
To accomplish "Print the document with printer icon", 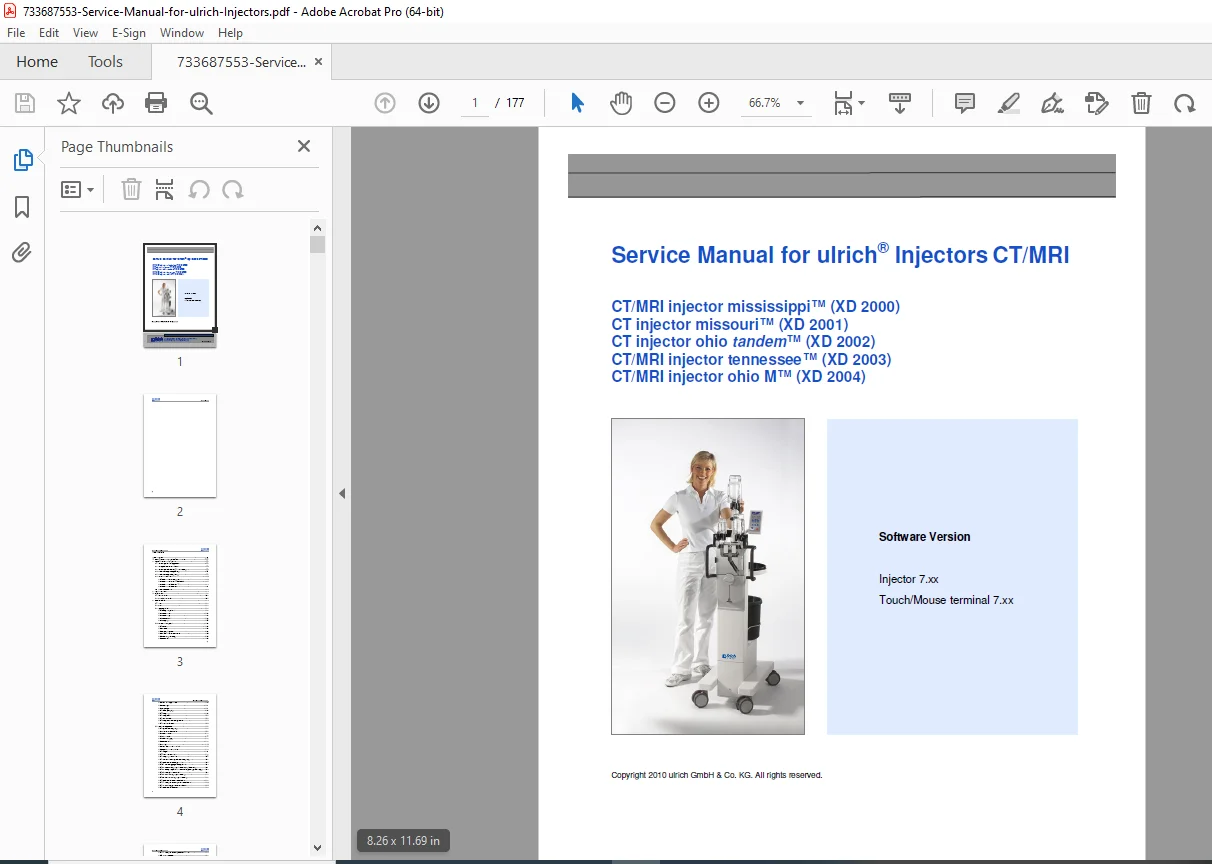I will coord(156,103).
